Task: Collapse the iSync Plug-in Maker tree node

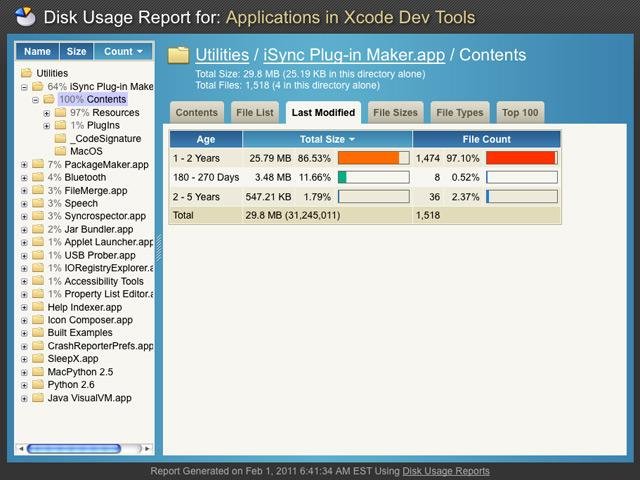Action: [24, 87]
